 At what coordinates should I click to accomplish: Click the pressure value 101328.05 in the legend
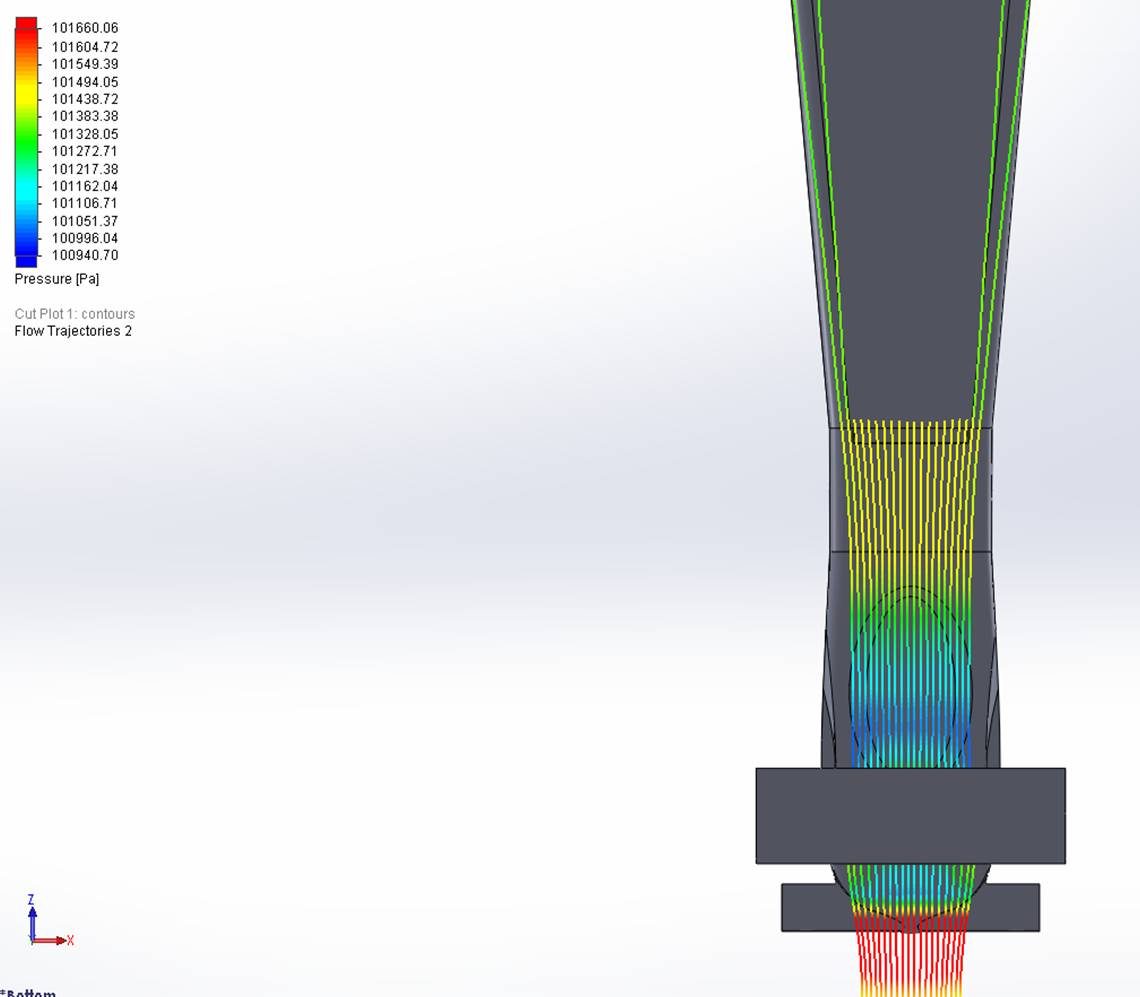(x=85, y=133)
